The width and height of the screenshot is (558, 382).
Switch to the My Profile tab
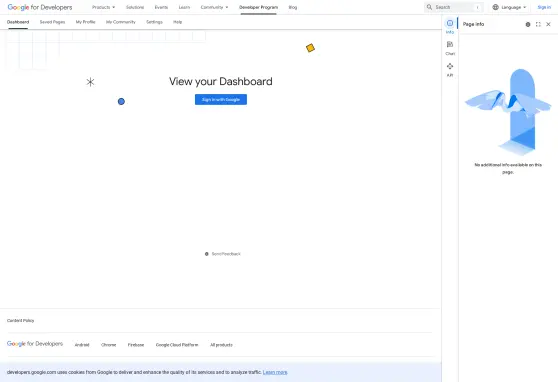click(85, 22)
